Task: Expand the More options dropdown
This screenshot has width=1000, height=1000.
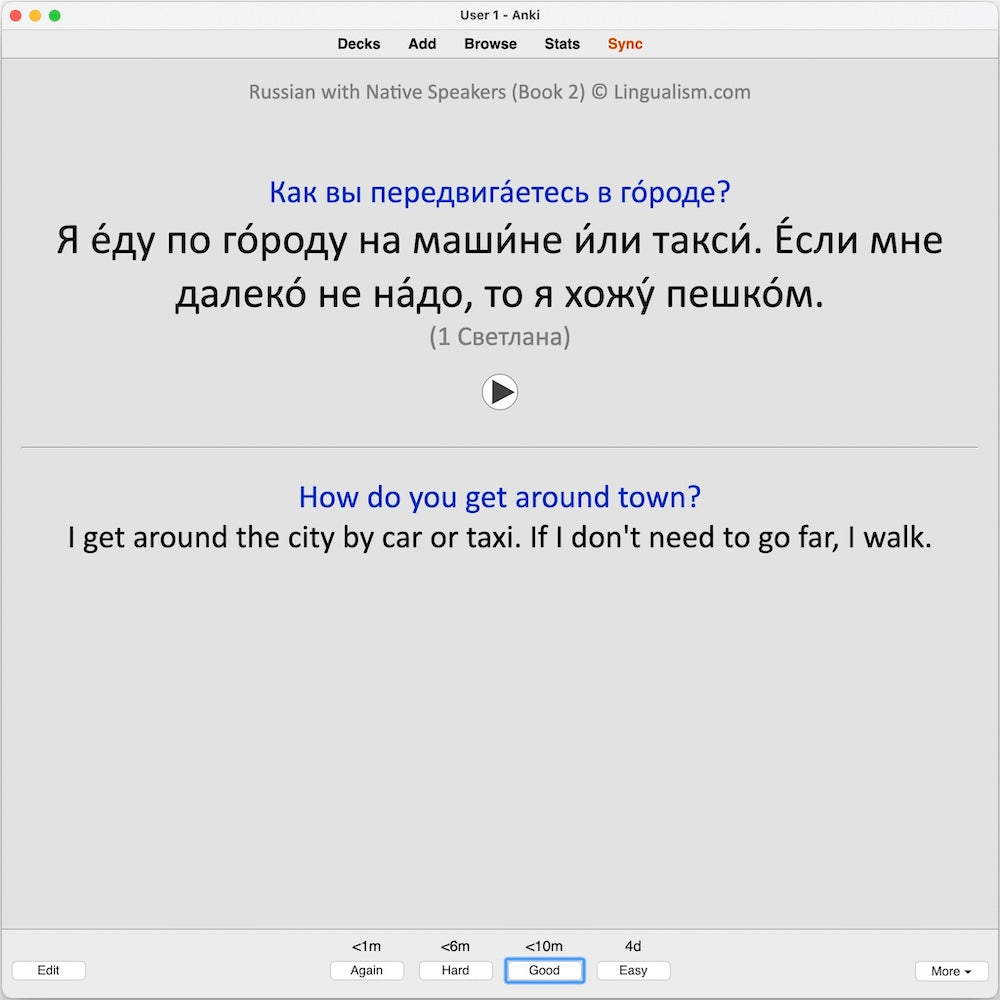Action: pyautogui.click(x=951, y=971)
